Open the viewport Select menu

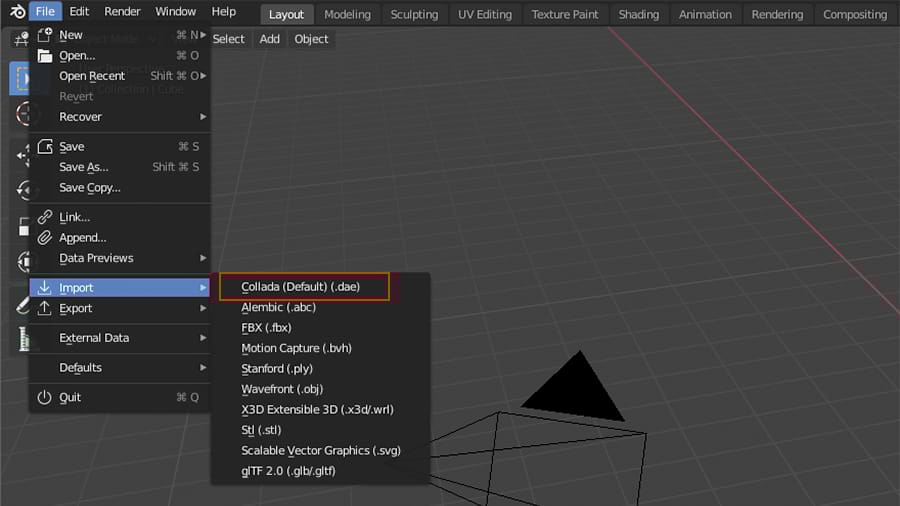coord(228,39)
